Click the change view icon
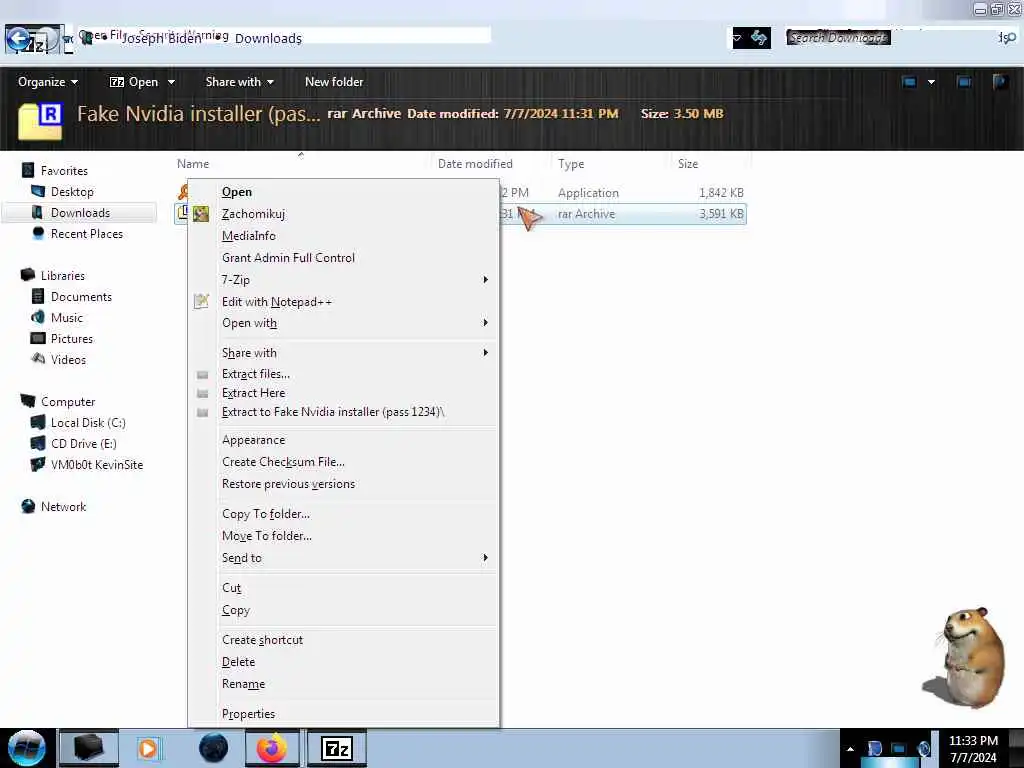The image size is (1024, 768). (909, 82)
